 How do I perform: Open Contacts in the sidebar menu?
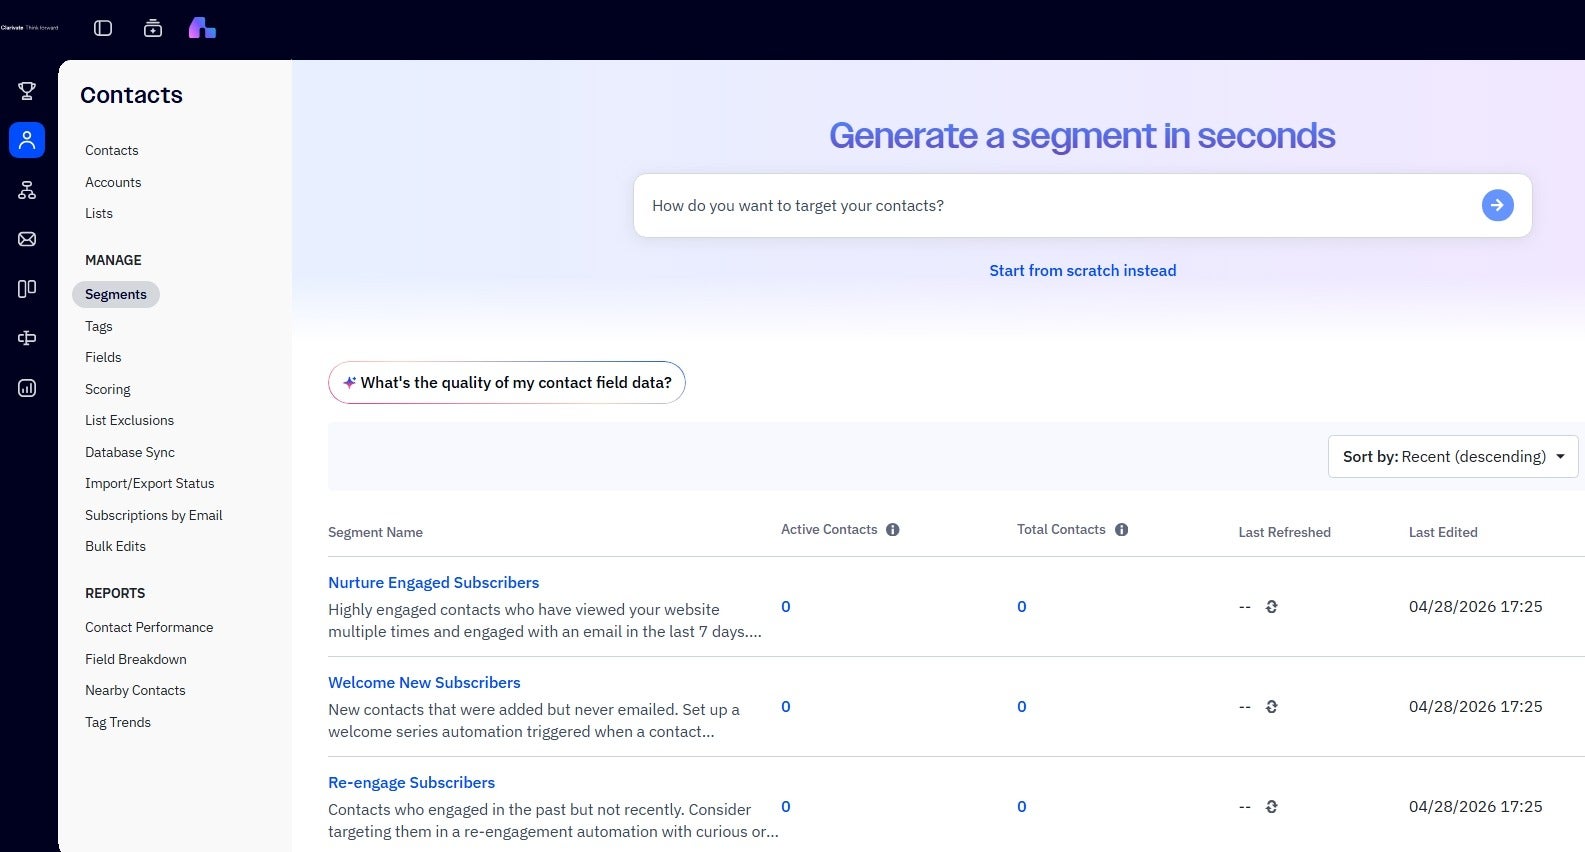[111, 150]
